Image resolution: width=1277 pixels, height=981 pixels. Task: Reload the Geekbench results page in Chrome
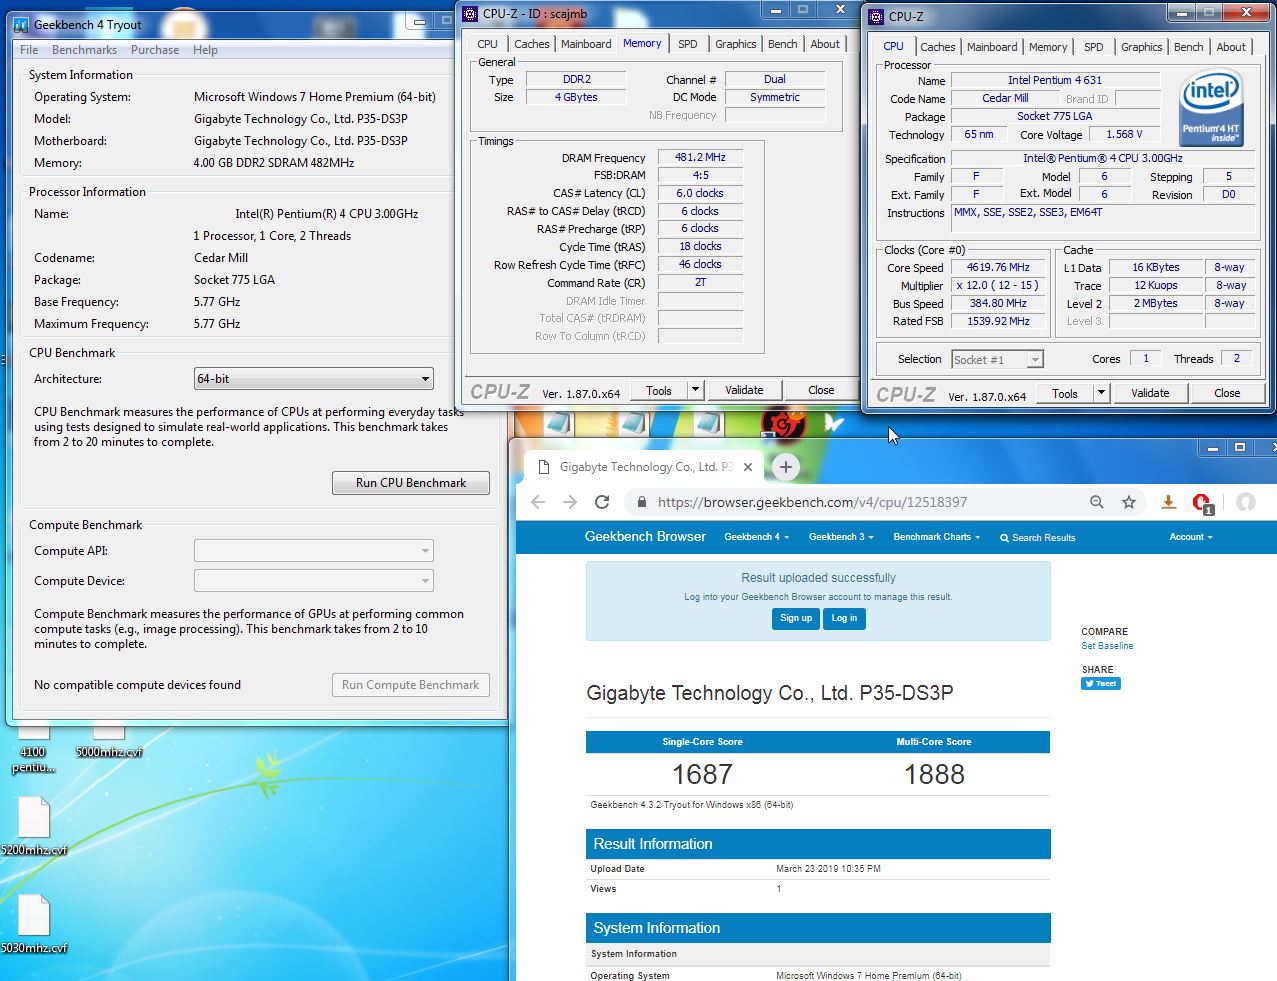602,502
